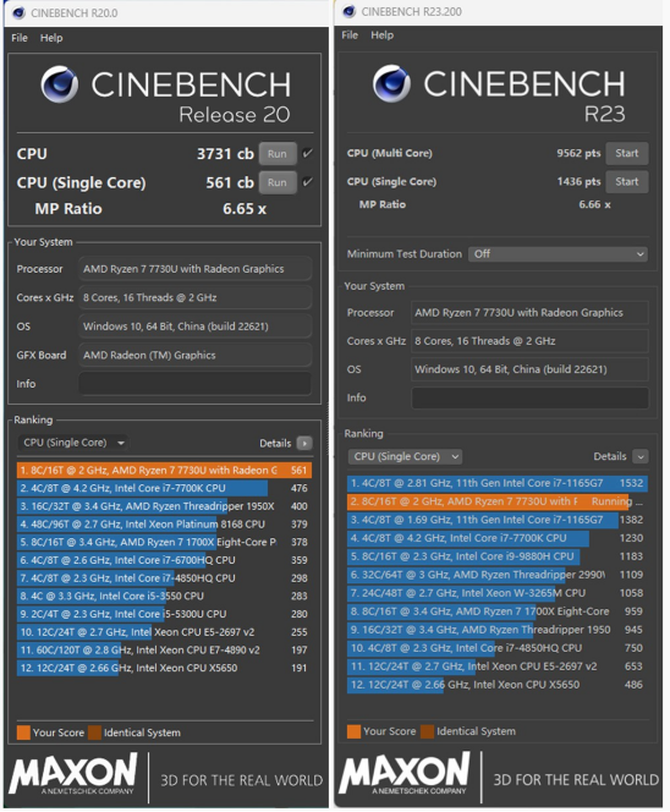
Task: Click the 3731 cb CPU score in R20
Action: point(225,154)
